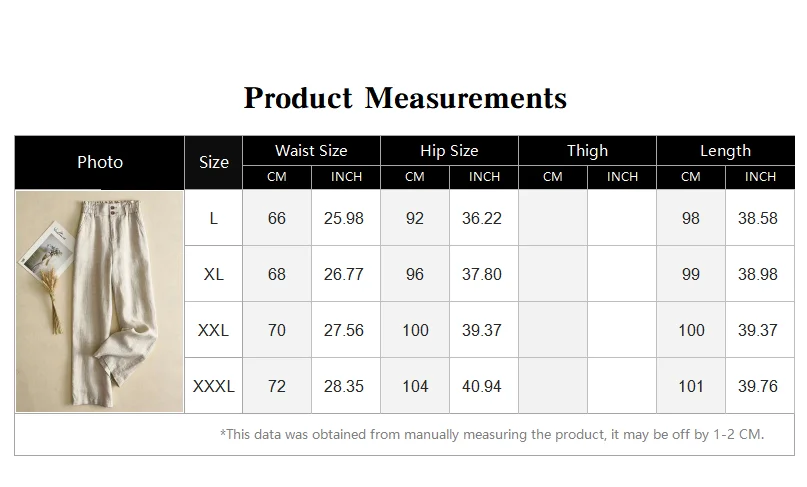
Task: Click the Thigh column header
Action: pyautogui.click(x=587, y=151)
